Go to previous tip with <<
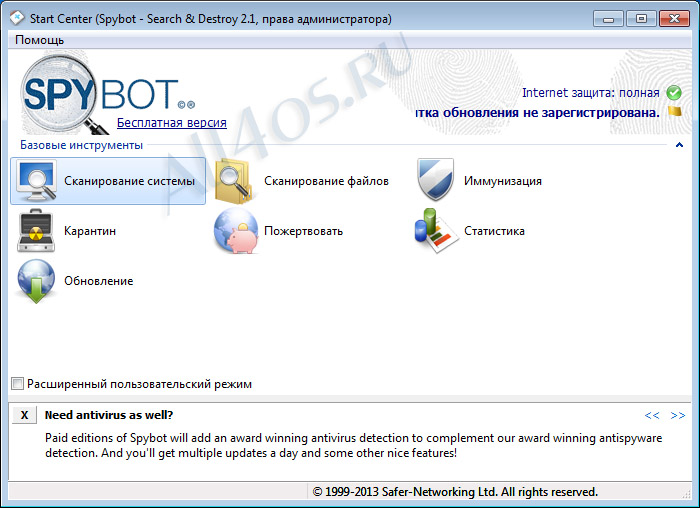The width and height of the screenshot is (700, 508). point(652,415)
